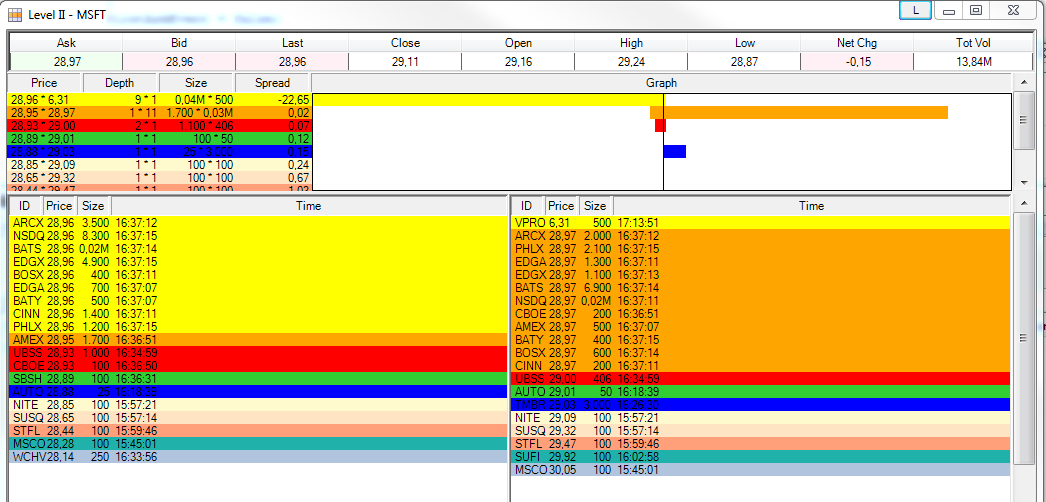Select the red 28,93 * 29,00 depth row

click(159, 126)
